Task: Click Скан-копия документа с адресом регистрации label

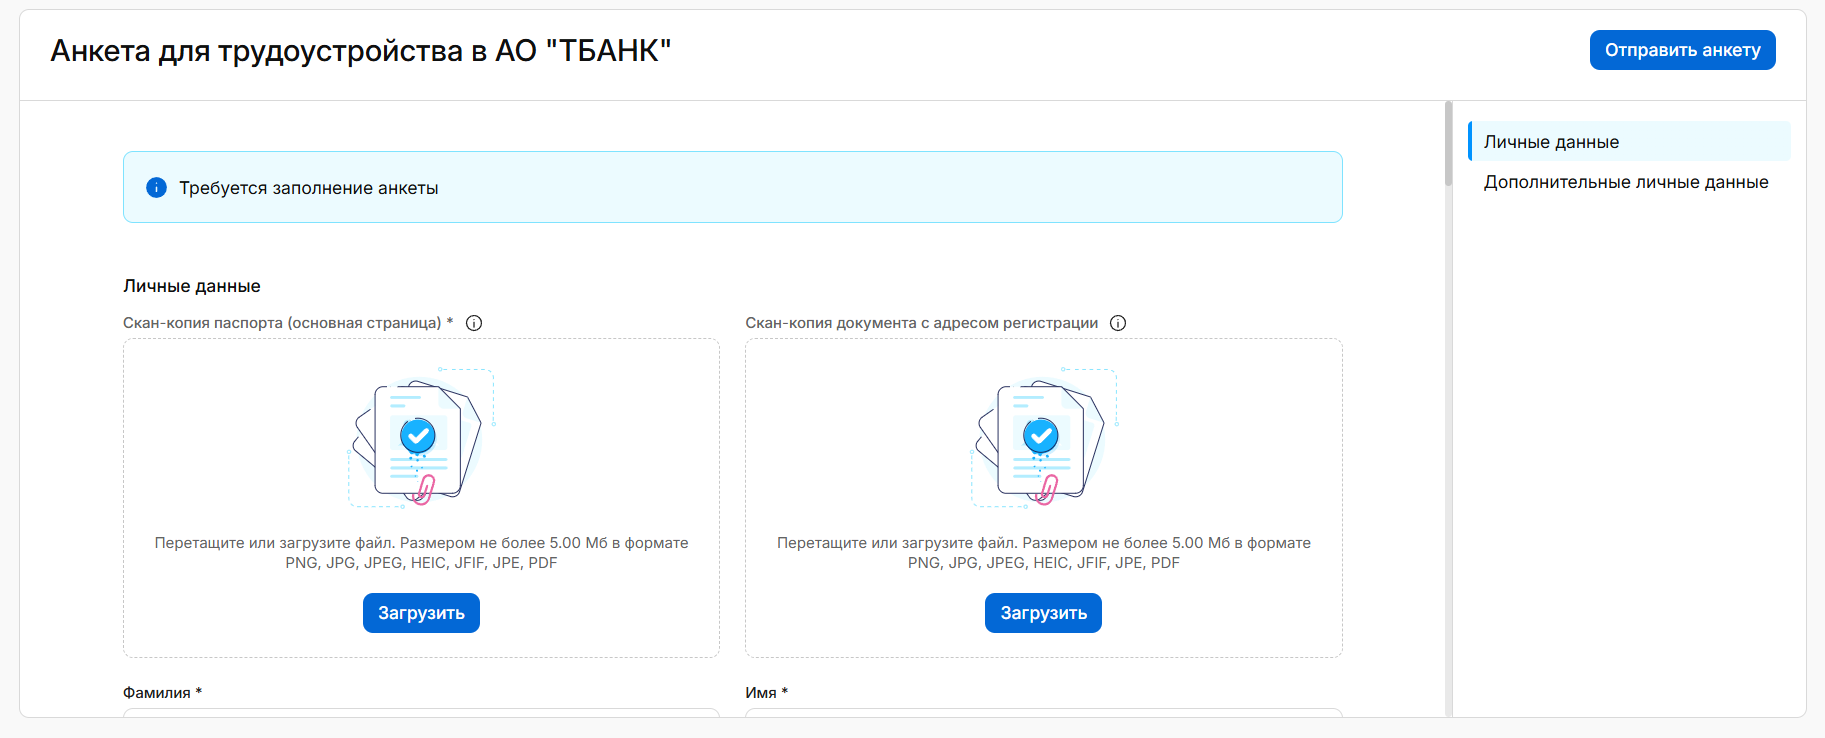Action: click(x=921, y=323)
